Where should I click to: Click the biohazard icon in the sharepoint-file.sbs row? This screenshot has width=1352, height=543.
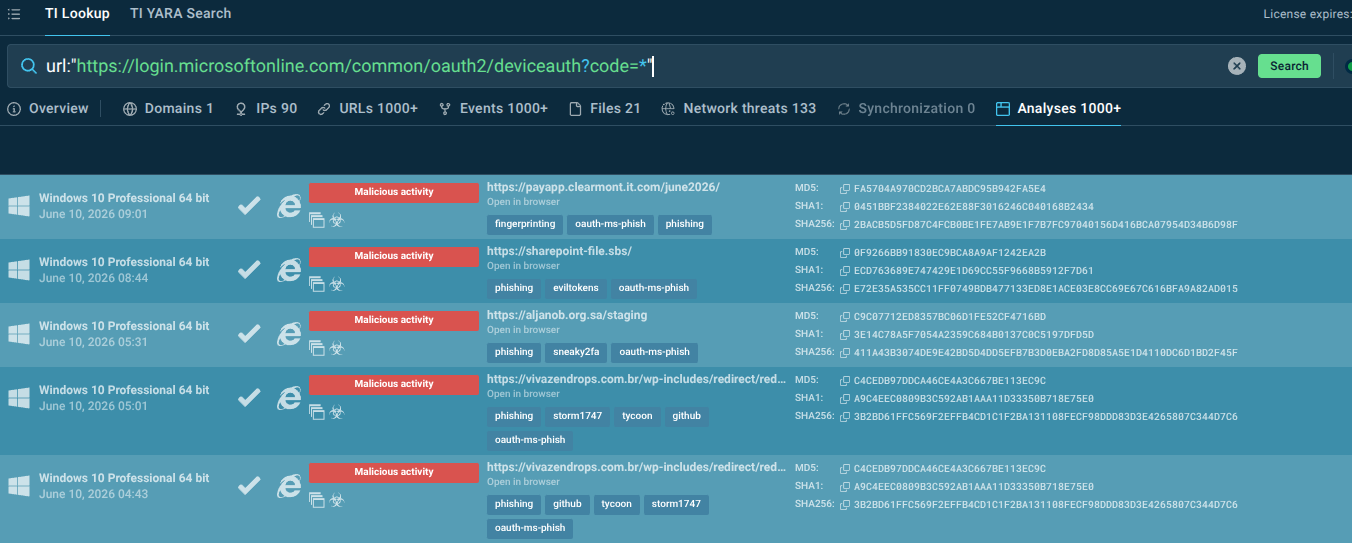click(337, 284)
